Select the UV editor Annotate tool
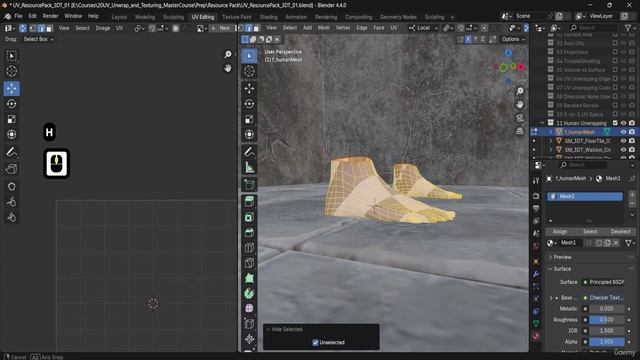The image size is (640, 360). 11,152
